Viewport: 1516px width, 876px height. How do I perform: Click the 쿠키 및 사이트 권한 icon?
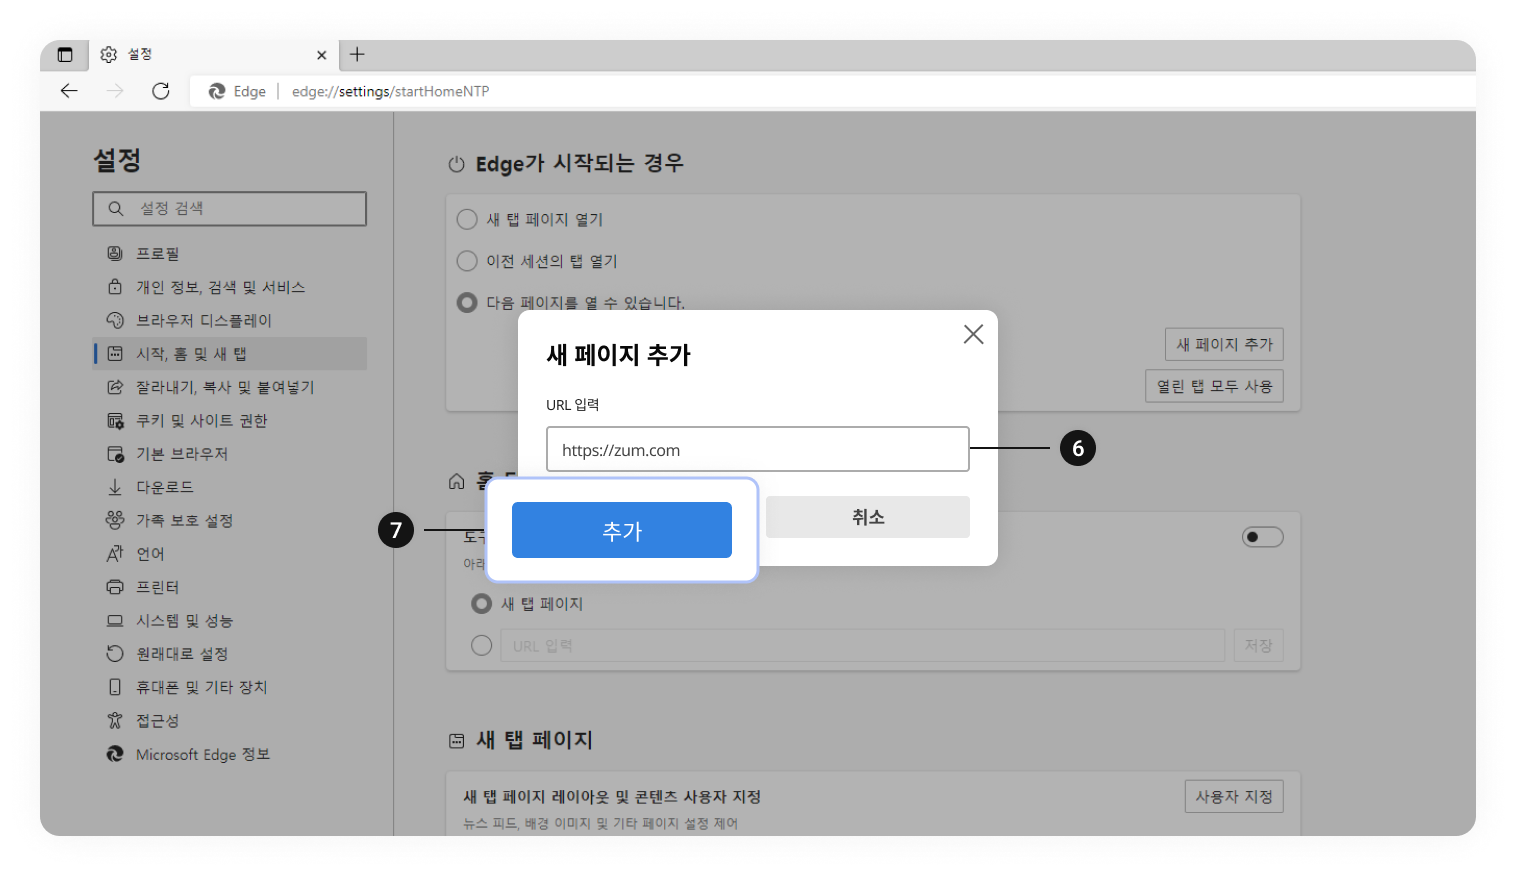coord(115,420)
